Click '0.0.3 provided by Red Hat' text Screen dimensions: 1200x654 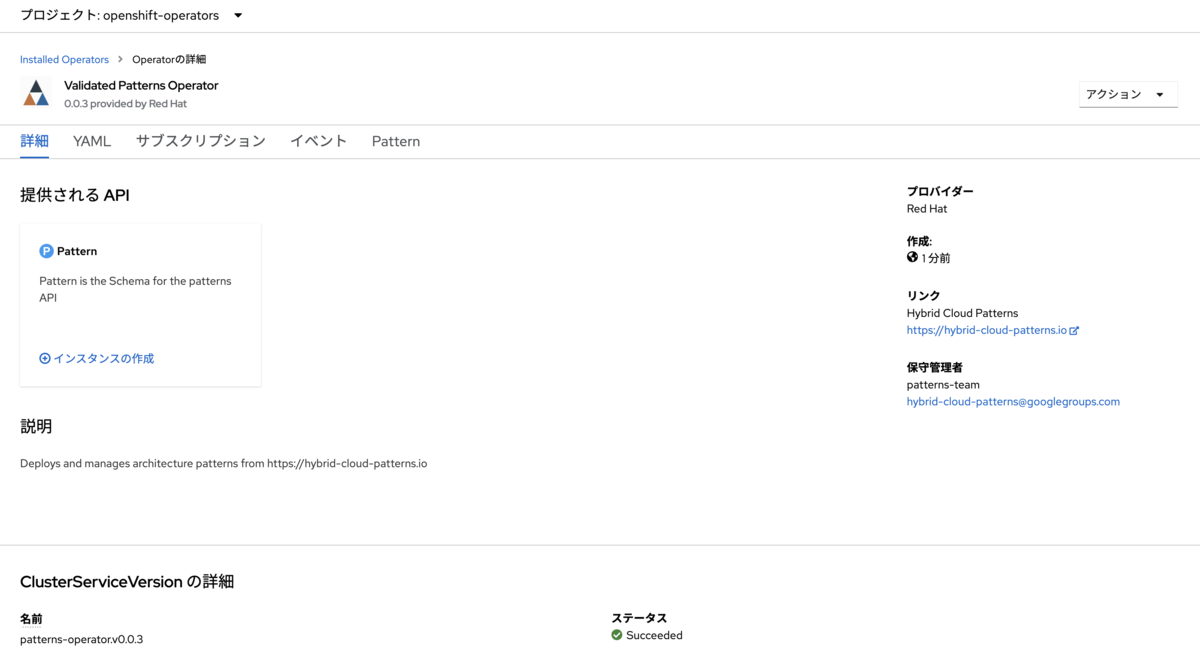click(125, 104)
